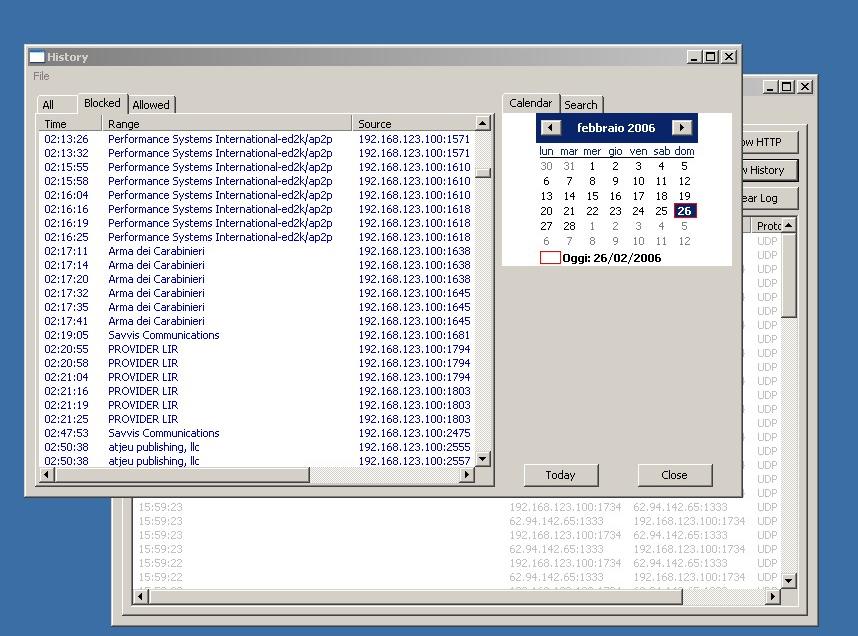Screen dimensions: 858x636
Task: Switch to the All tab
Action: 48,105
